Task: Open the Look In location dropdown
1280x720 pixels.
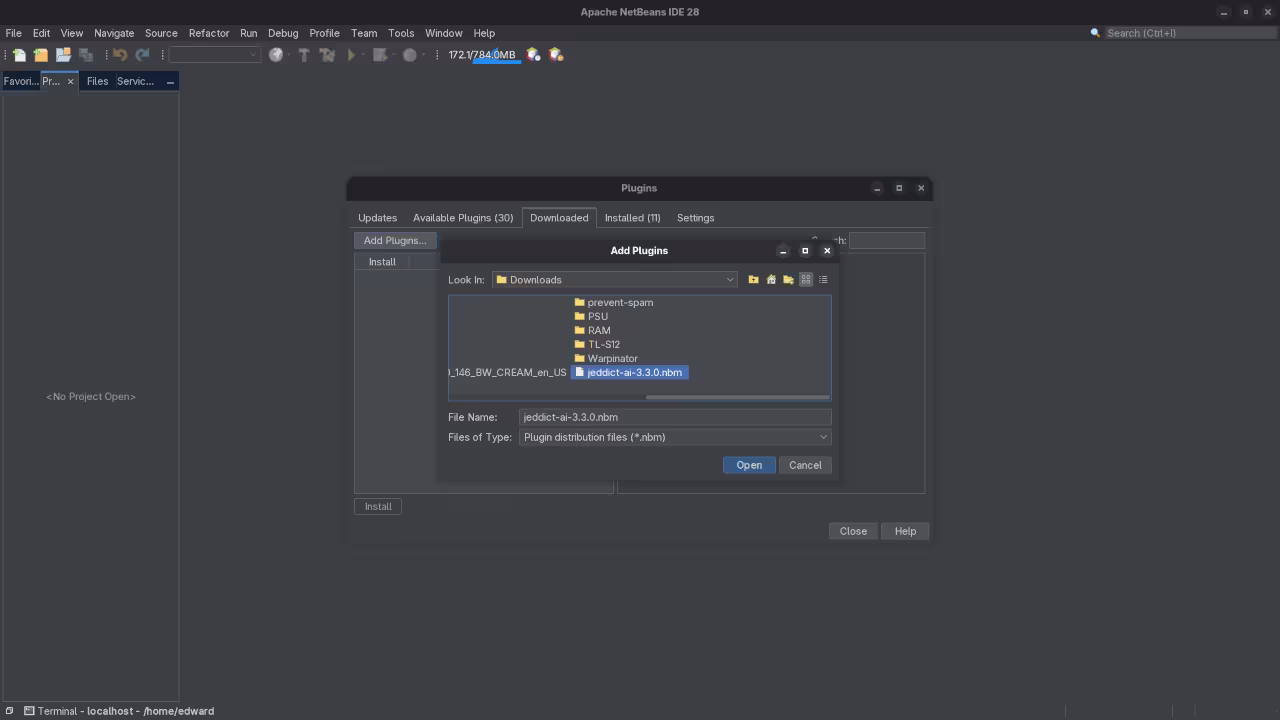Action: [729, 279]
